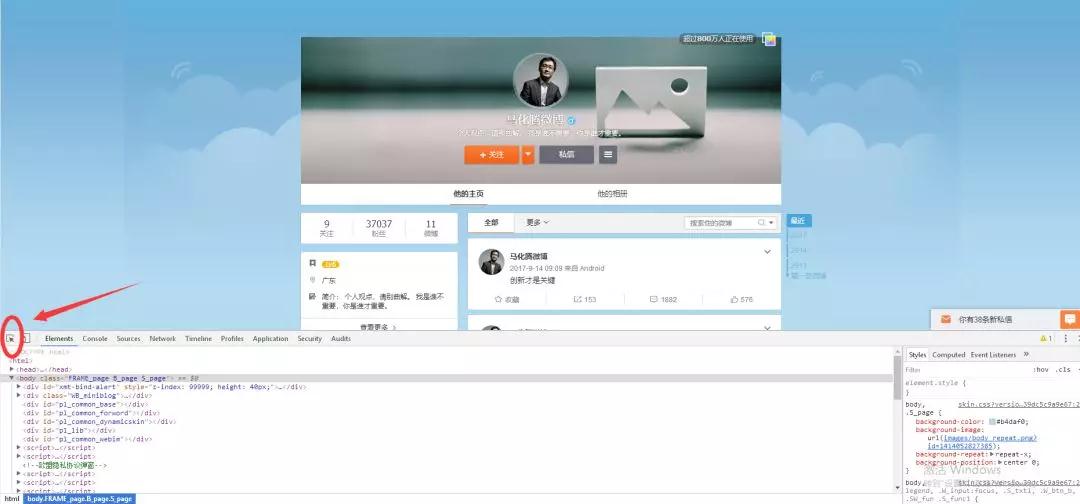Expand the xmt-bind-alert div node
The height and width of the screenshot is (504, 1080).
[x=19, y=386]
